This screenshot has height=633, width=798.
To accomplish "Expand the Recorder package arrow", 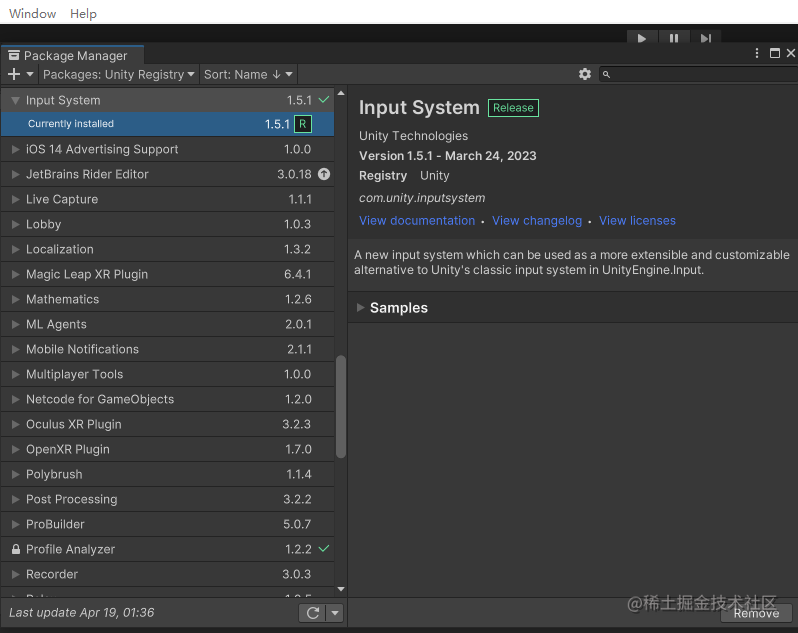I will pyautogui.click(x=15, y=574).
